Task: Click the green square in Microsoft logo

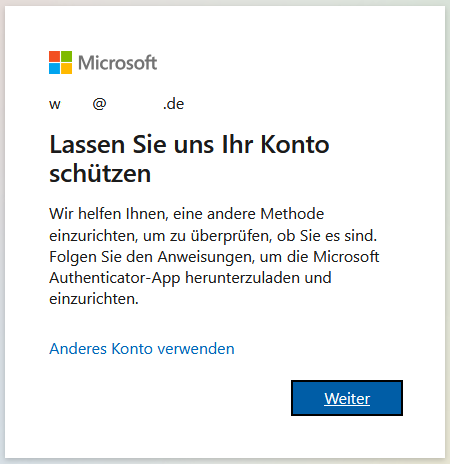Action: tap(66, 56)
